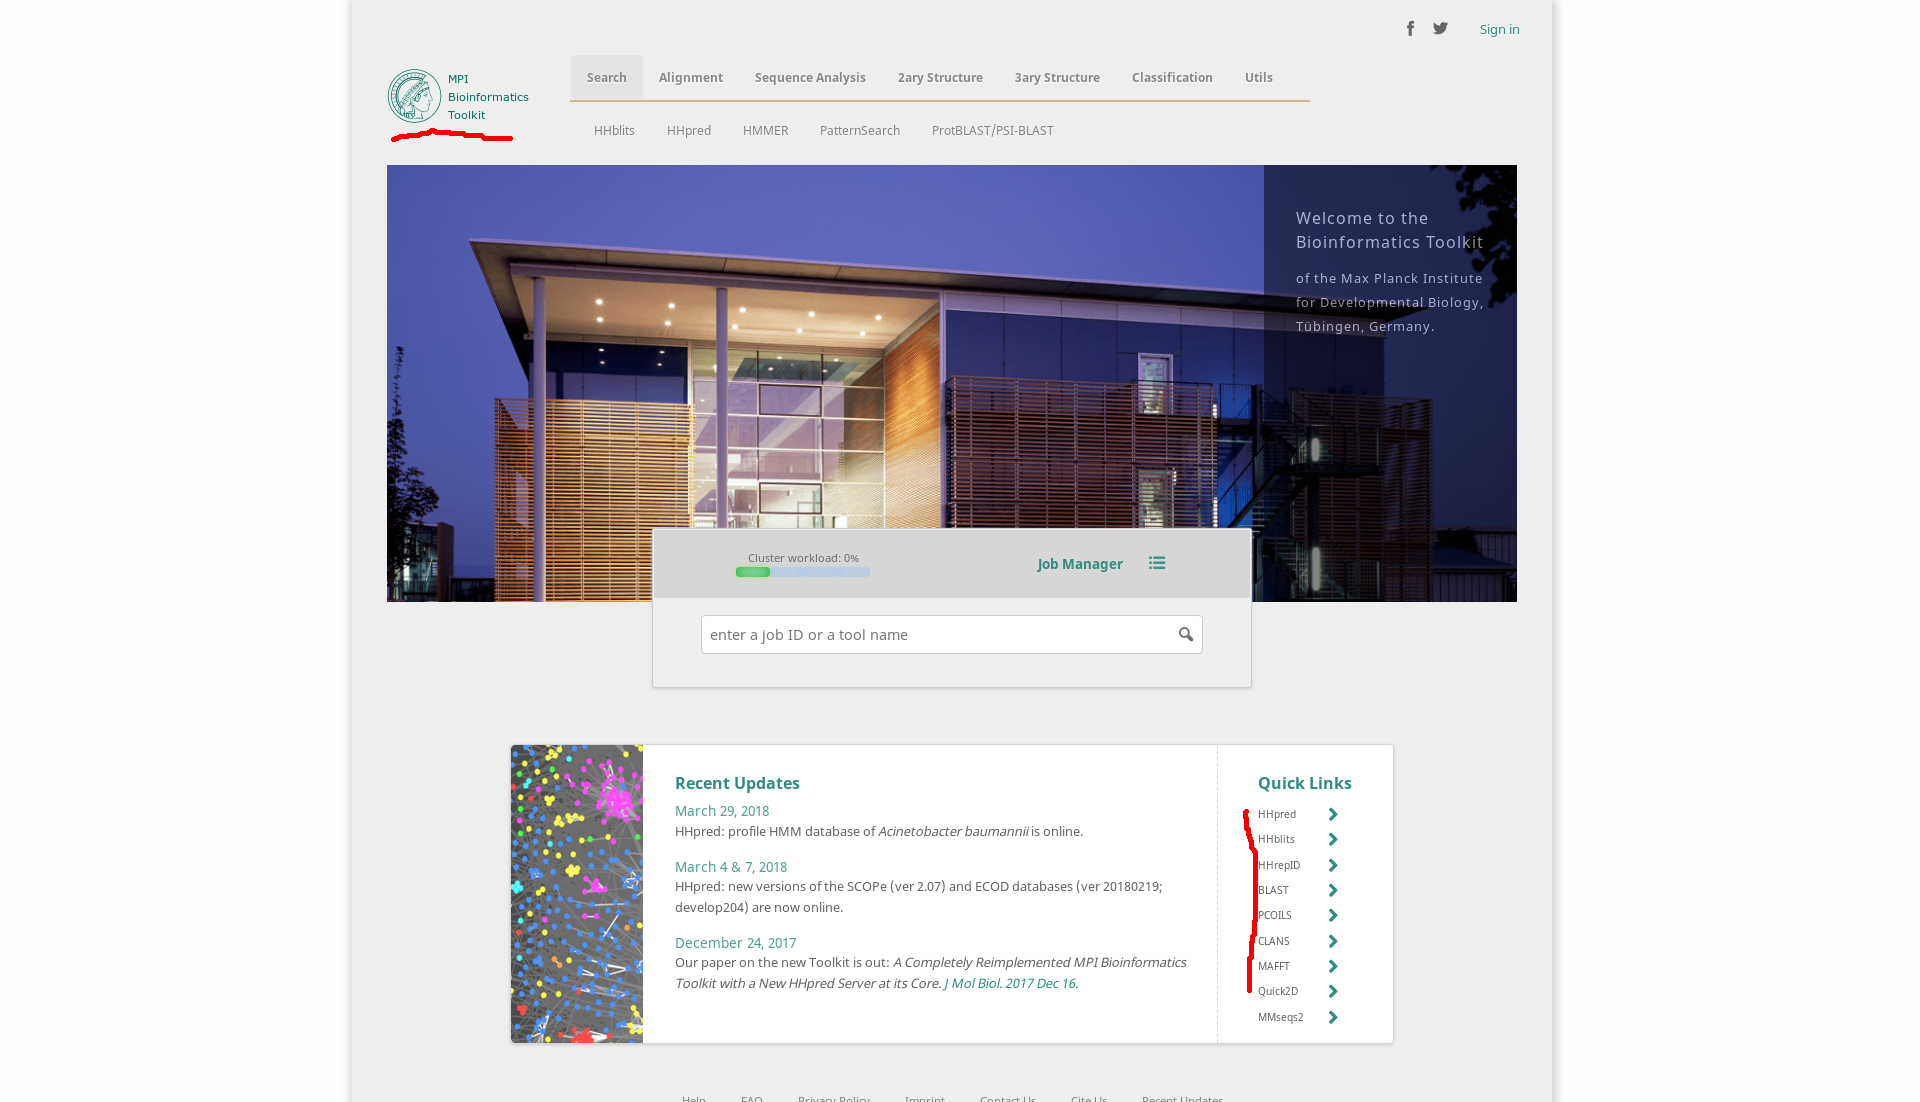This screenshot has height=1102, width=1920.
Task: Click chevron arrow next to MMseqs2
Action: pos(1333,1018)
